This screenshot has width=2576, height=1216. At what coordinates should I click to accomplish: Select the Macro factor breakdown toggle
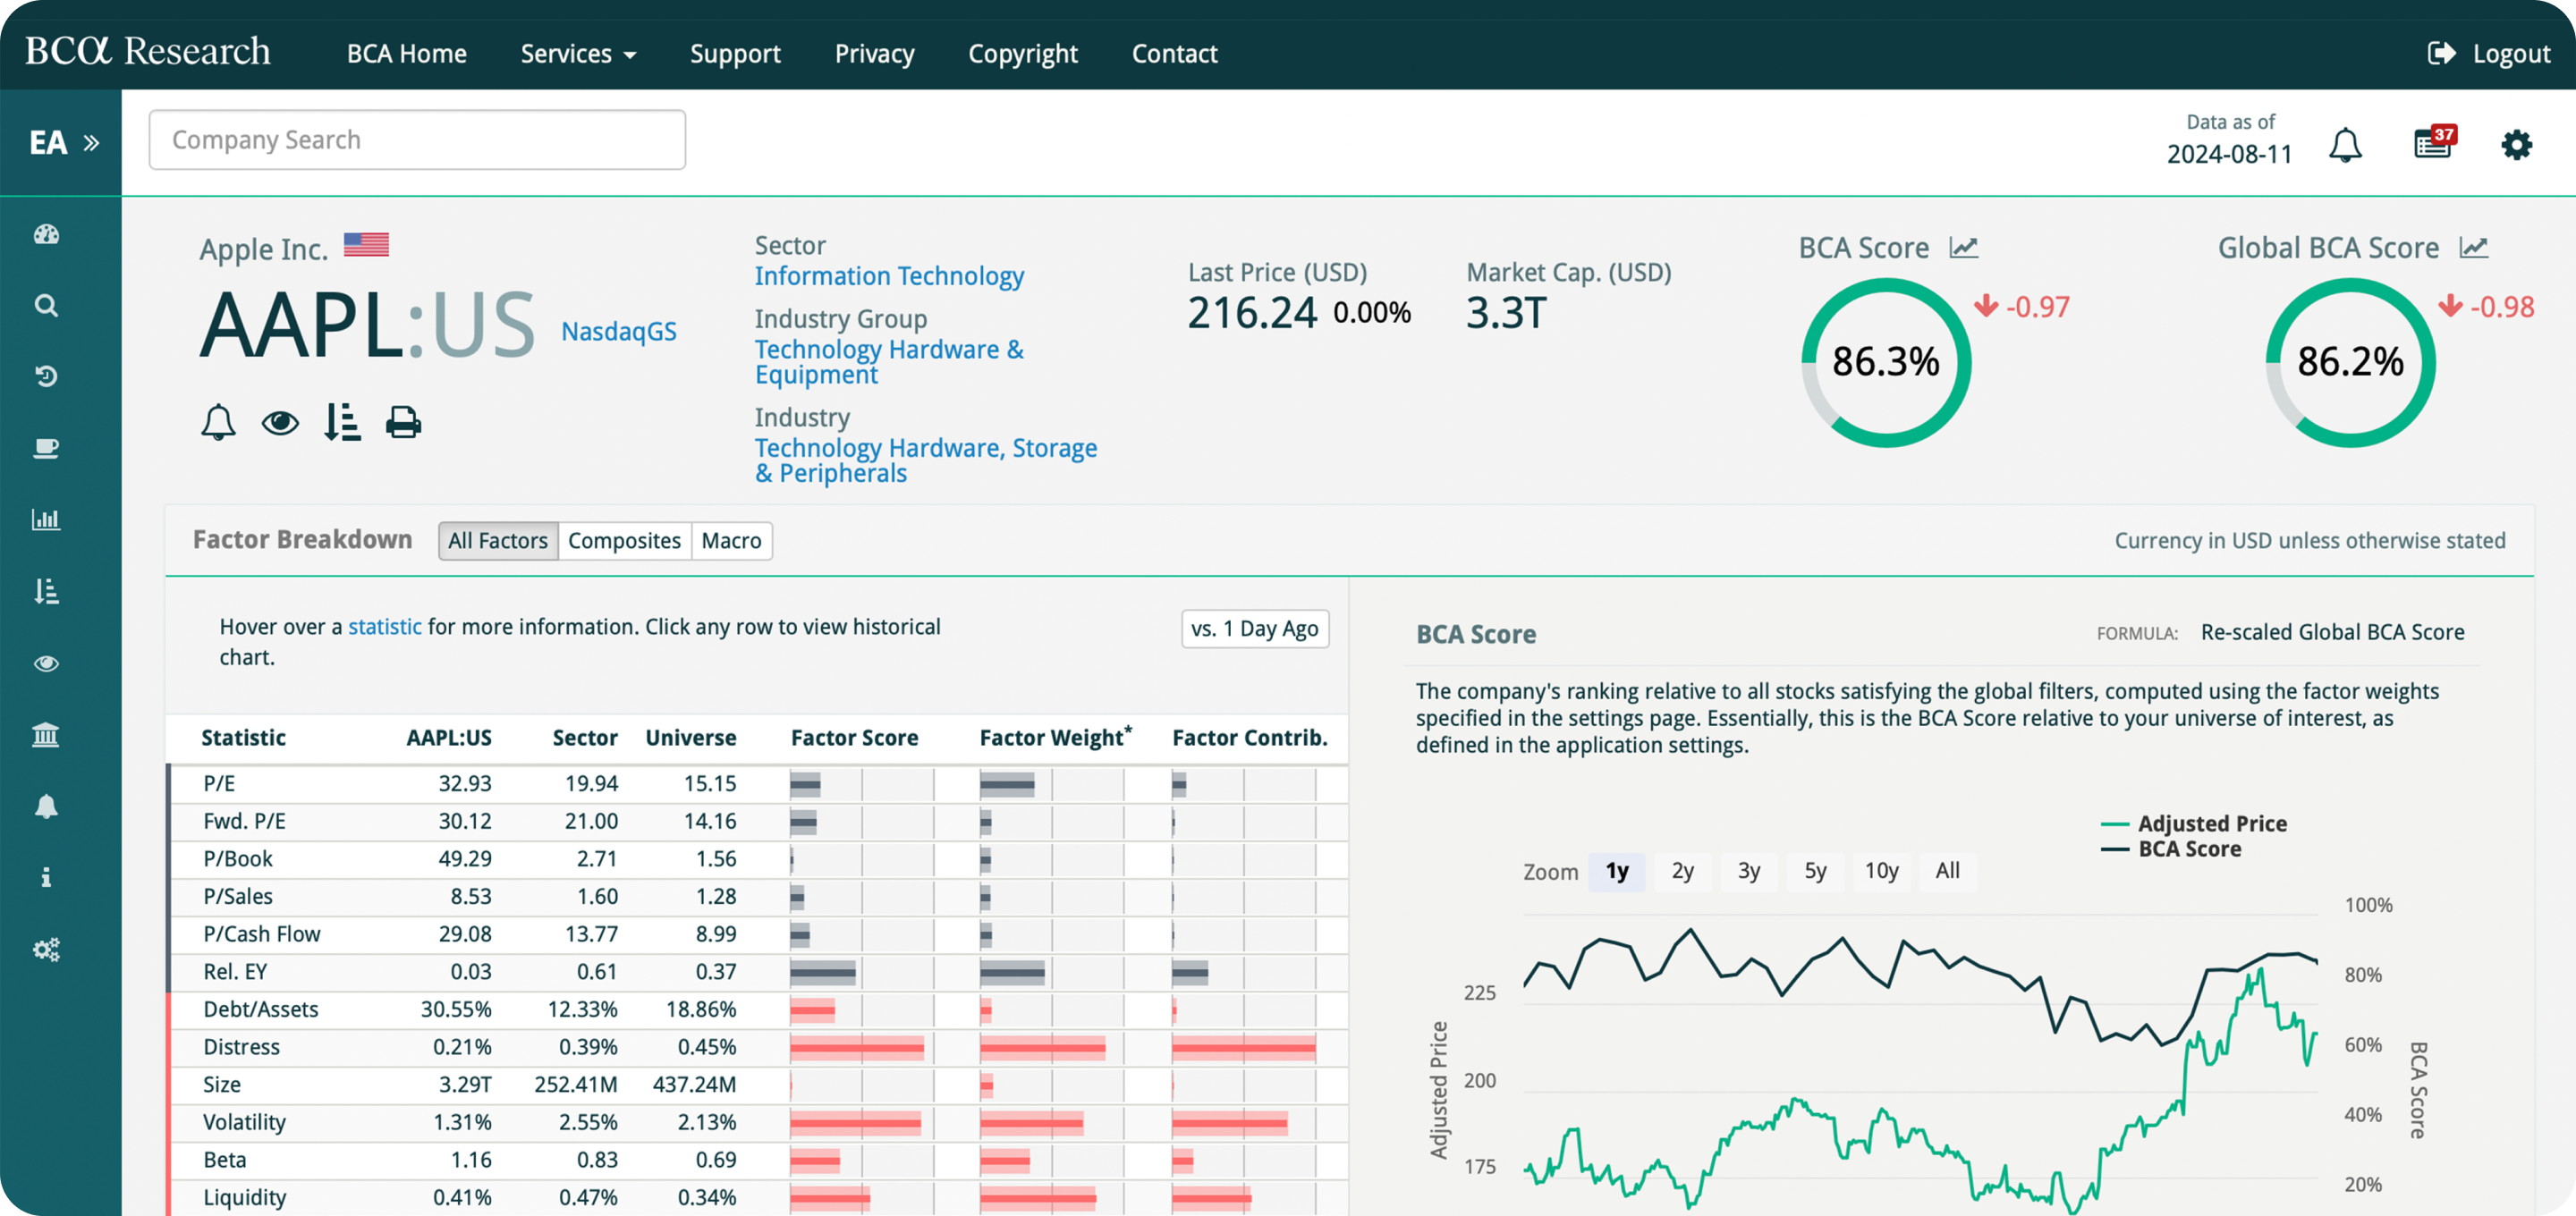731,540
